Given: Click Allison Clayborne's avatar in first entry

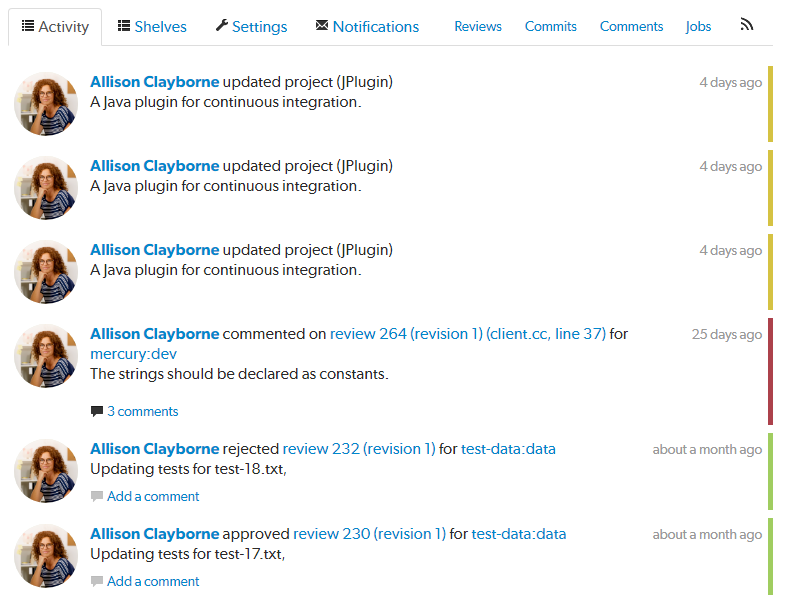Looking at the screenshot, I should tap(46, 103).
